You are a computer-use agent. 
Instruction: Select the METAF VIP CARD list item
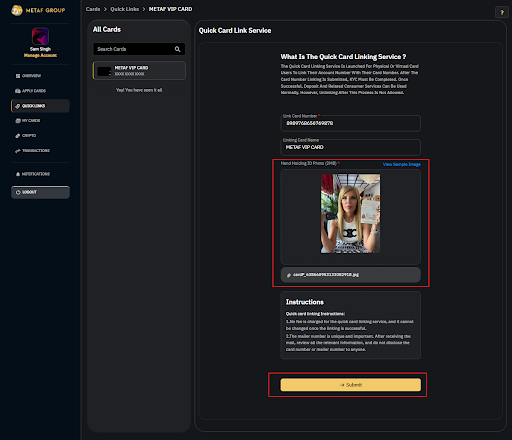(139, 71)
